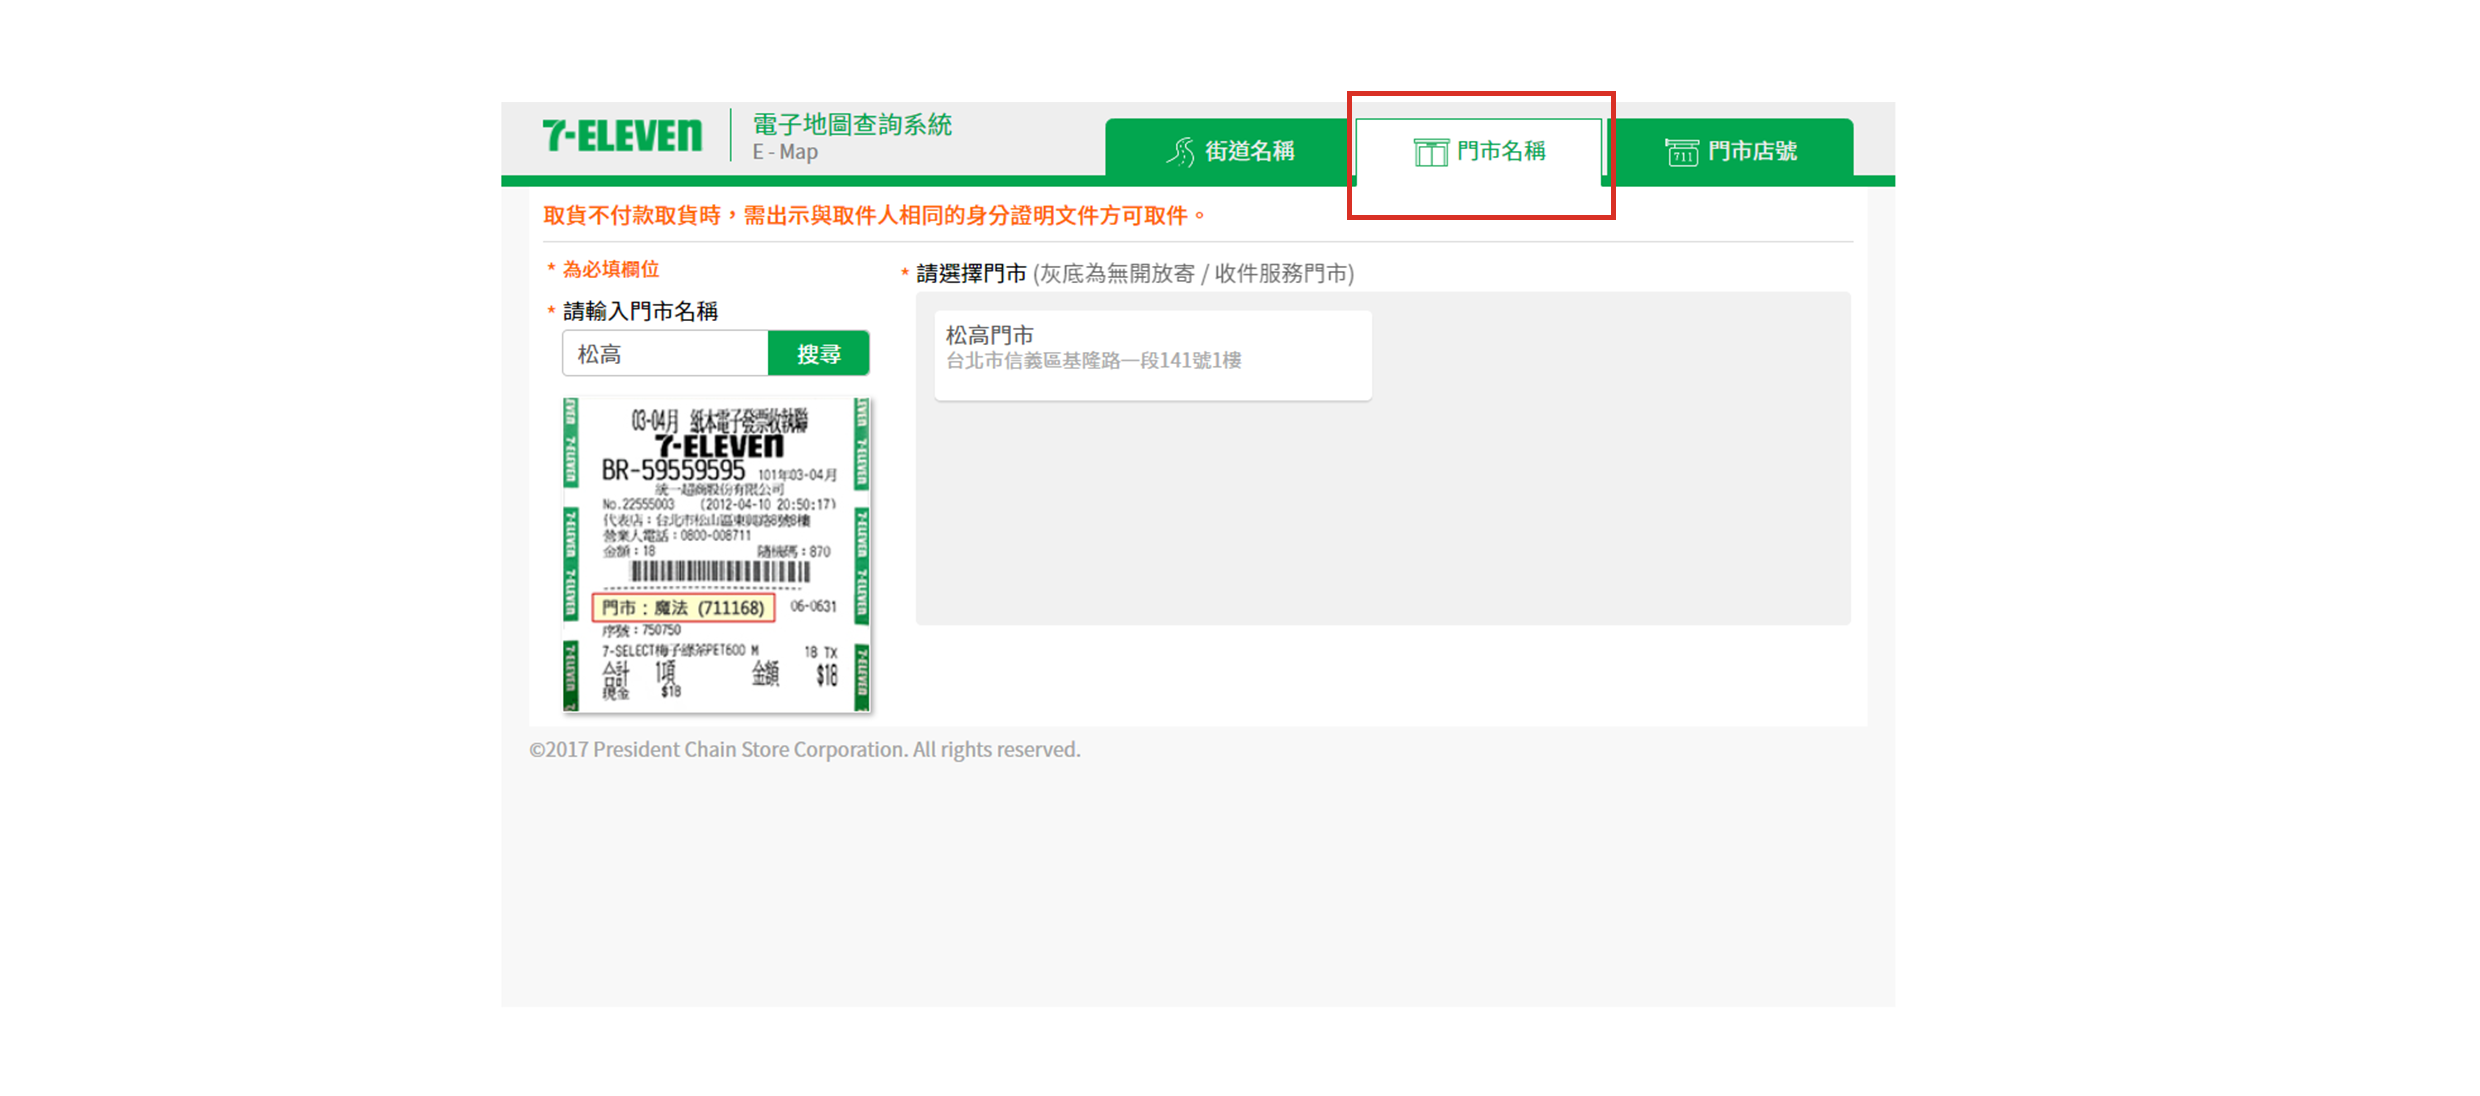
Task: Click the President Chain Store copyright text
Action: 804,749
